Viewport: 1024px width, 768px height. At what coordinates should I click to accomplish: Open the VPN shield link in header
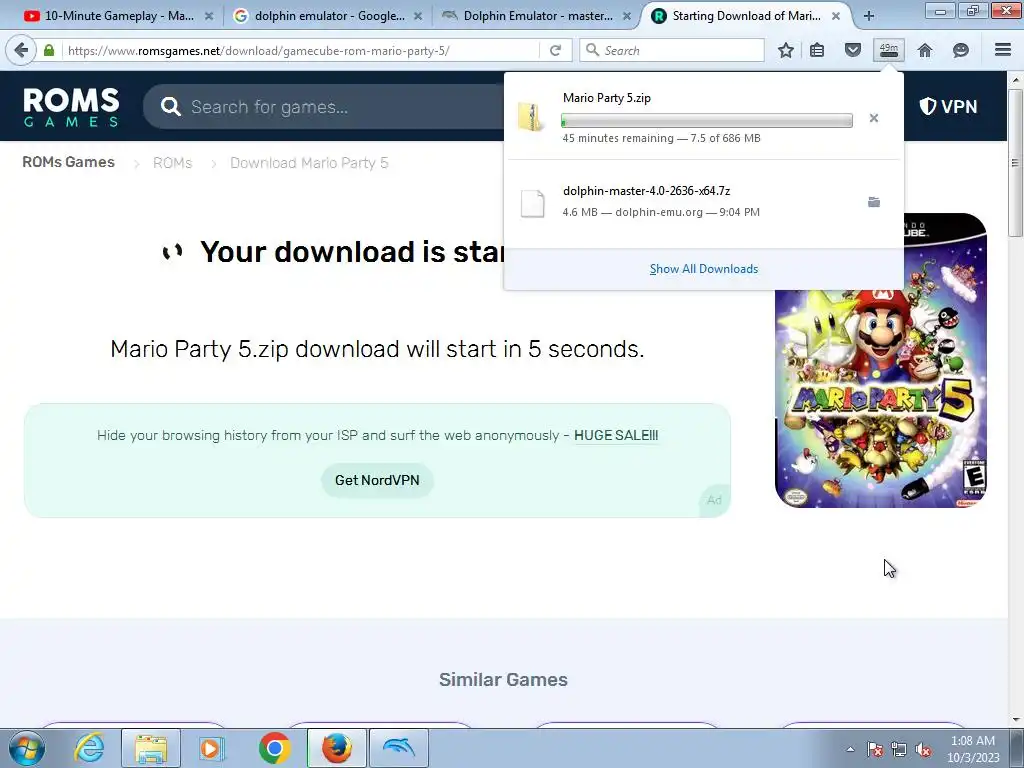(x=948, y=106)
